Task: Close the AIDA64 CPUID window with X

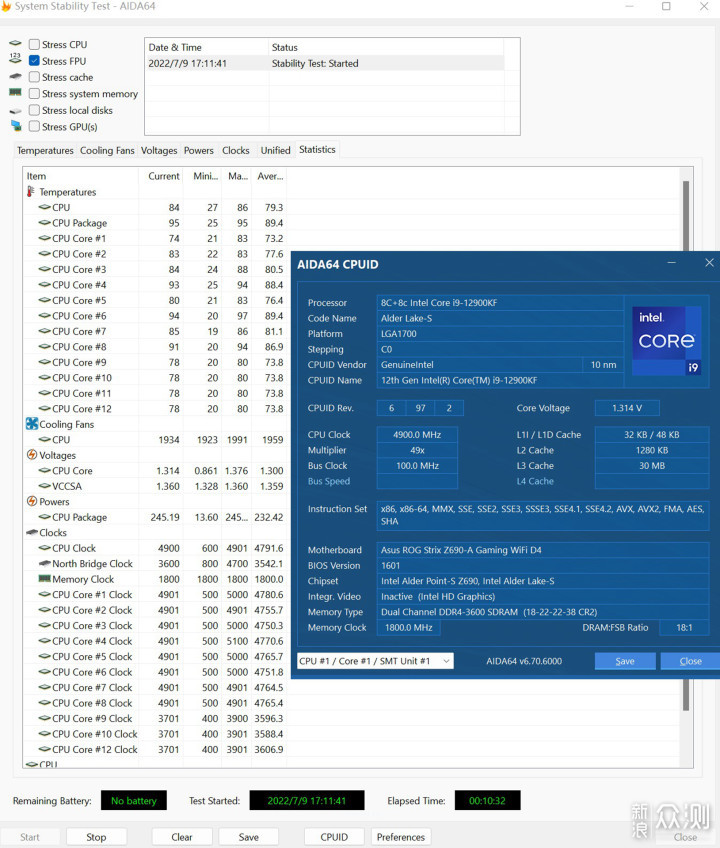Action: [709, 262]
